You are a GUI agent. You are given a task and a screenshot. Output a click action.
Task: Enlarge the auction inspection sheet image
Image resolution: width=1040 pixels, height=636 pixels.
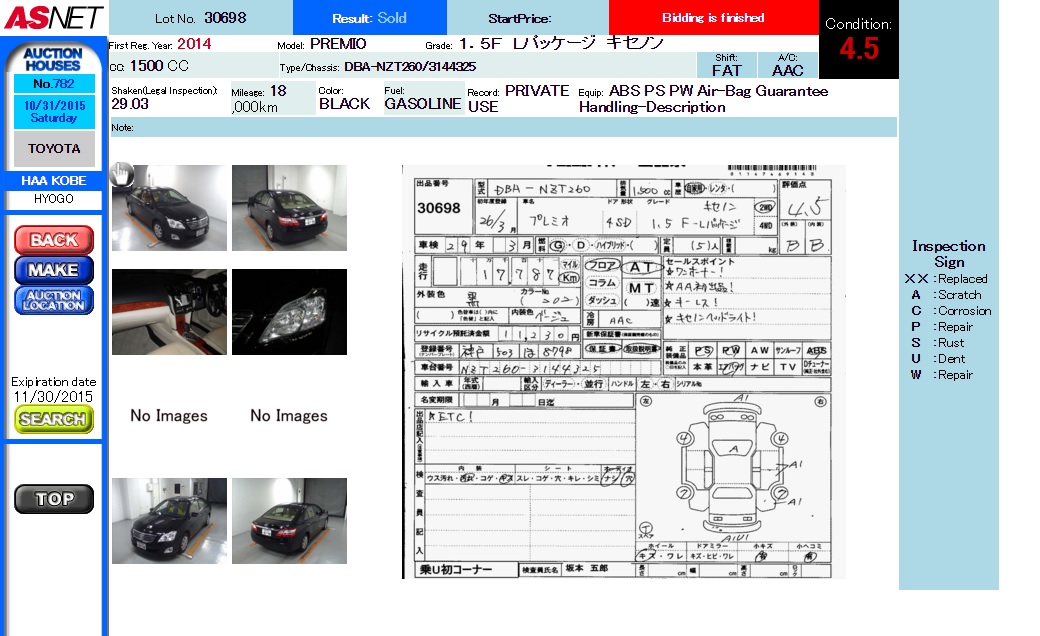(x=623, y=371)
